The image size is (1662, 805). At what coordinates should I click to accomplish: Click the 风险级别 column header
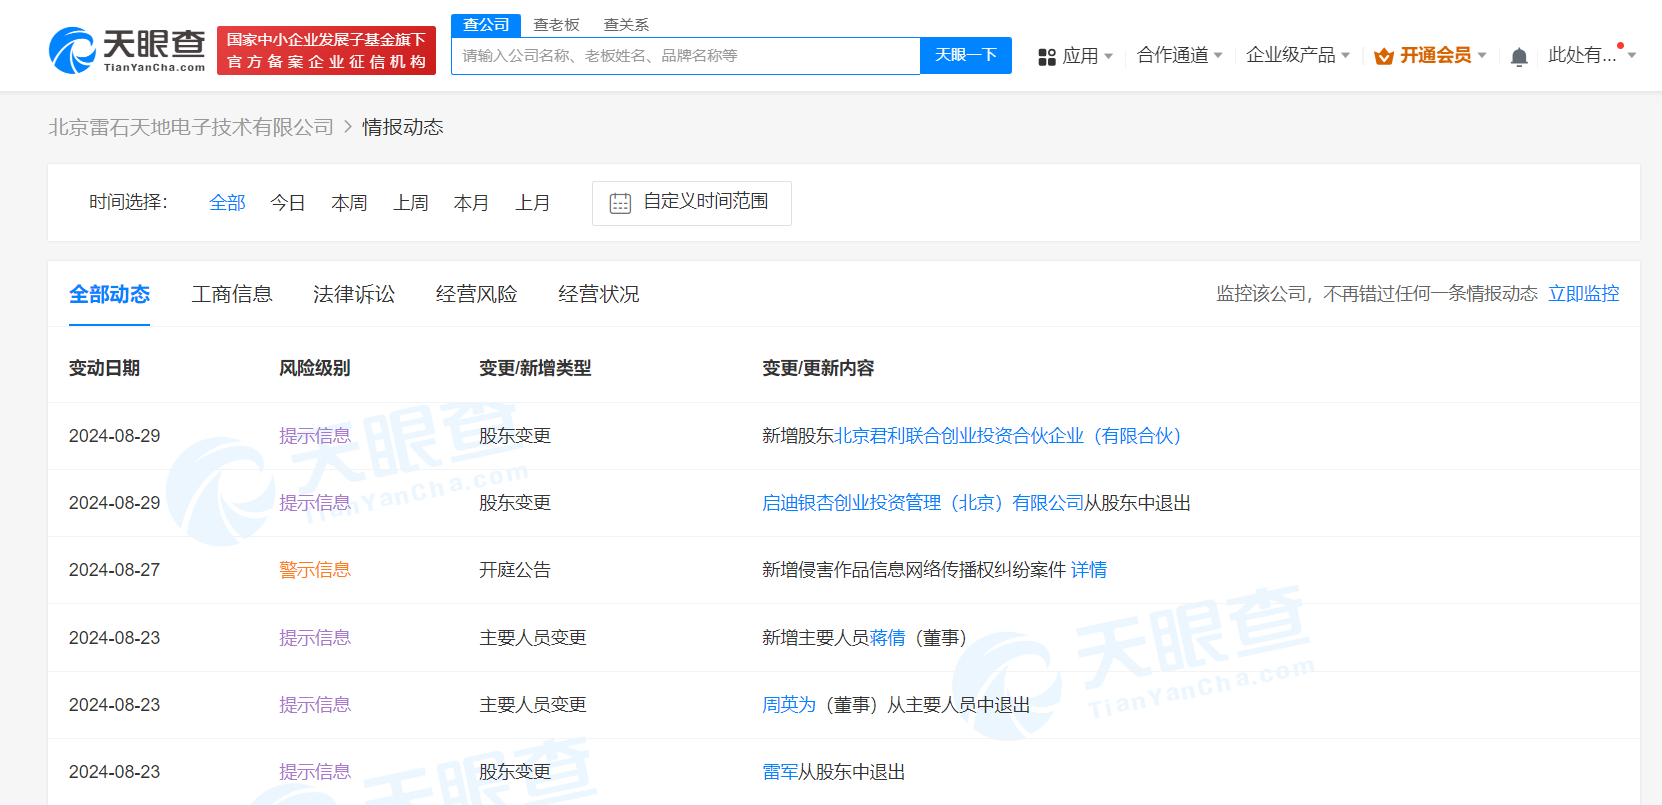[x=315, y=368]
